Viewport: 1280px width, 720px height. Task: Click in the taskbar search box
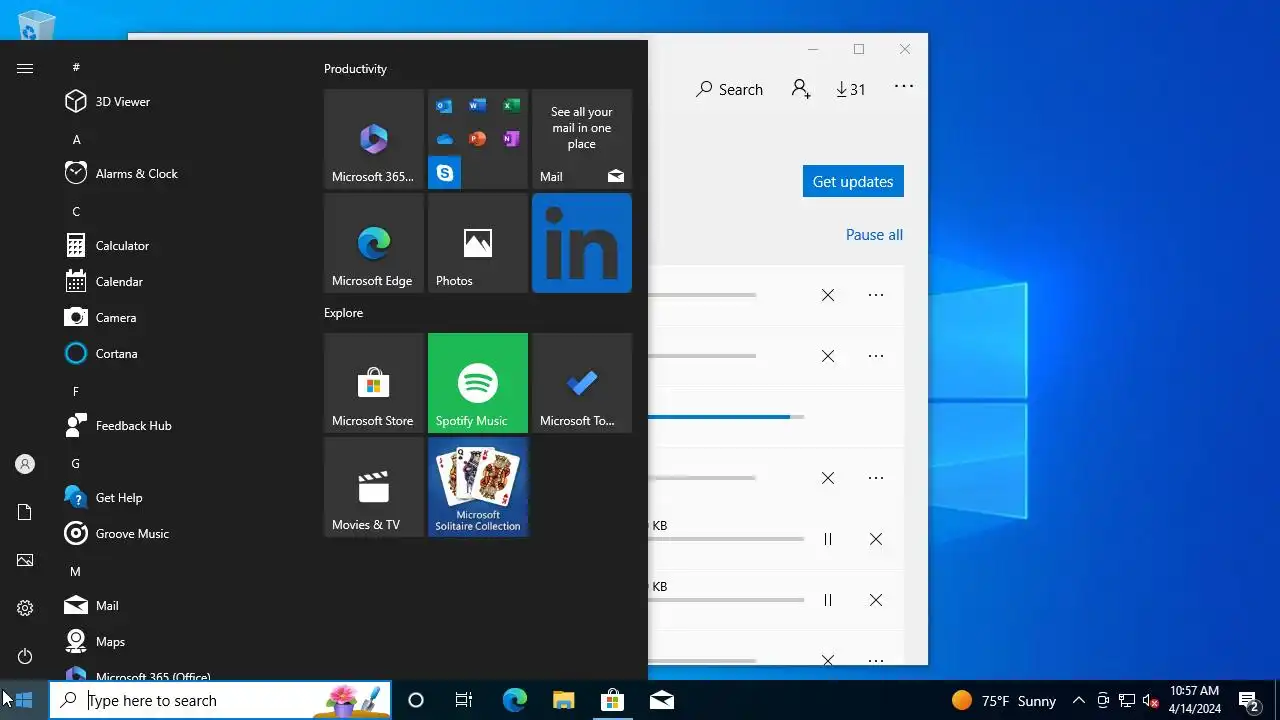point(220,700)
